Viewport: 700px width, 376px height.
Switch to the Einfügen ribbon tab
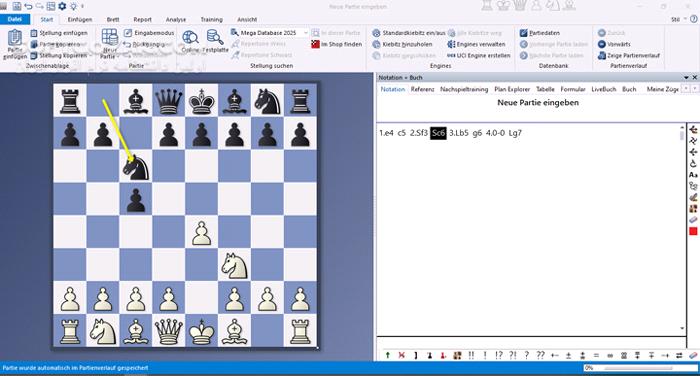tap(79, 20)
